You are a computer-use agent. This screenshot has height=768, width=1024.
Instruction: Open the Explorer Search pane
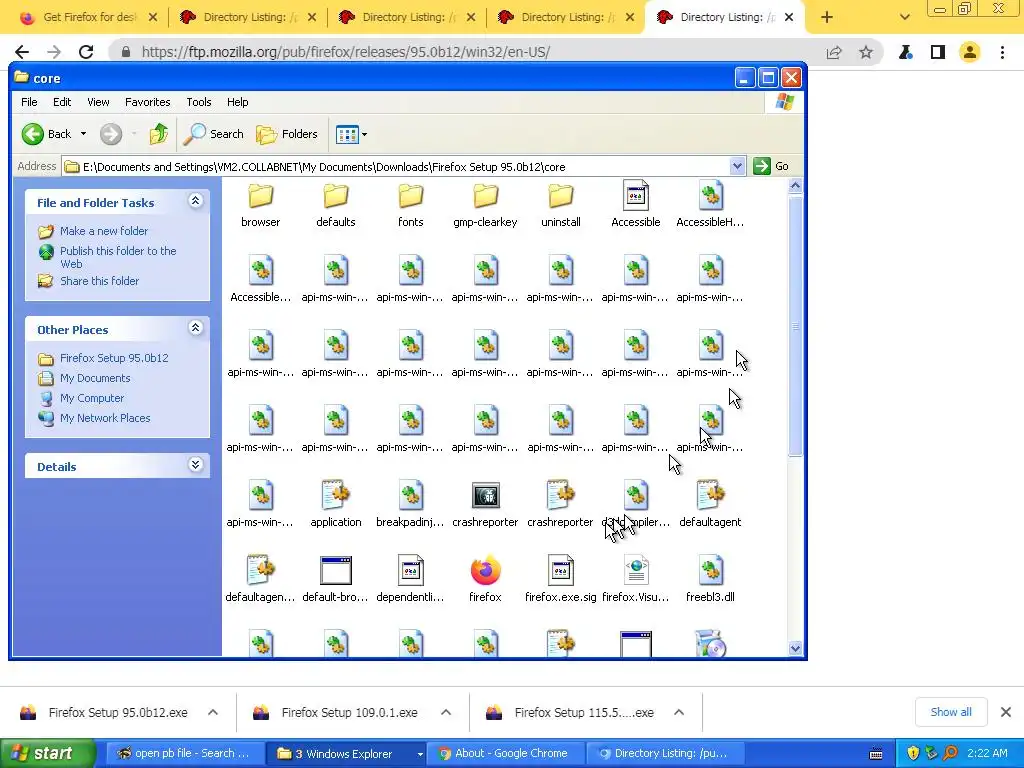point(214,134)
